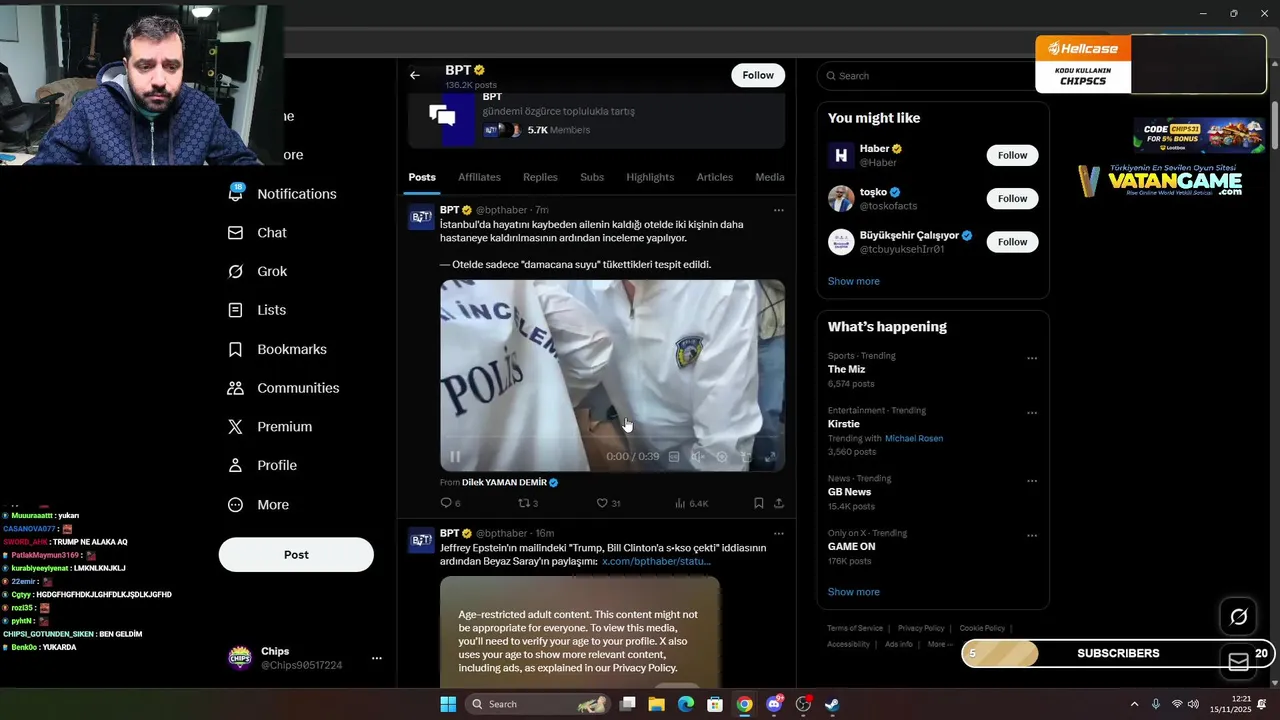Open the video player settings gear
Screen dimensions: 1280x720
pyautogui.click(x=721, y=456)
